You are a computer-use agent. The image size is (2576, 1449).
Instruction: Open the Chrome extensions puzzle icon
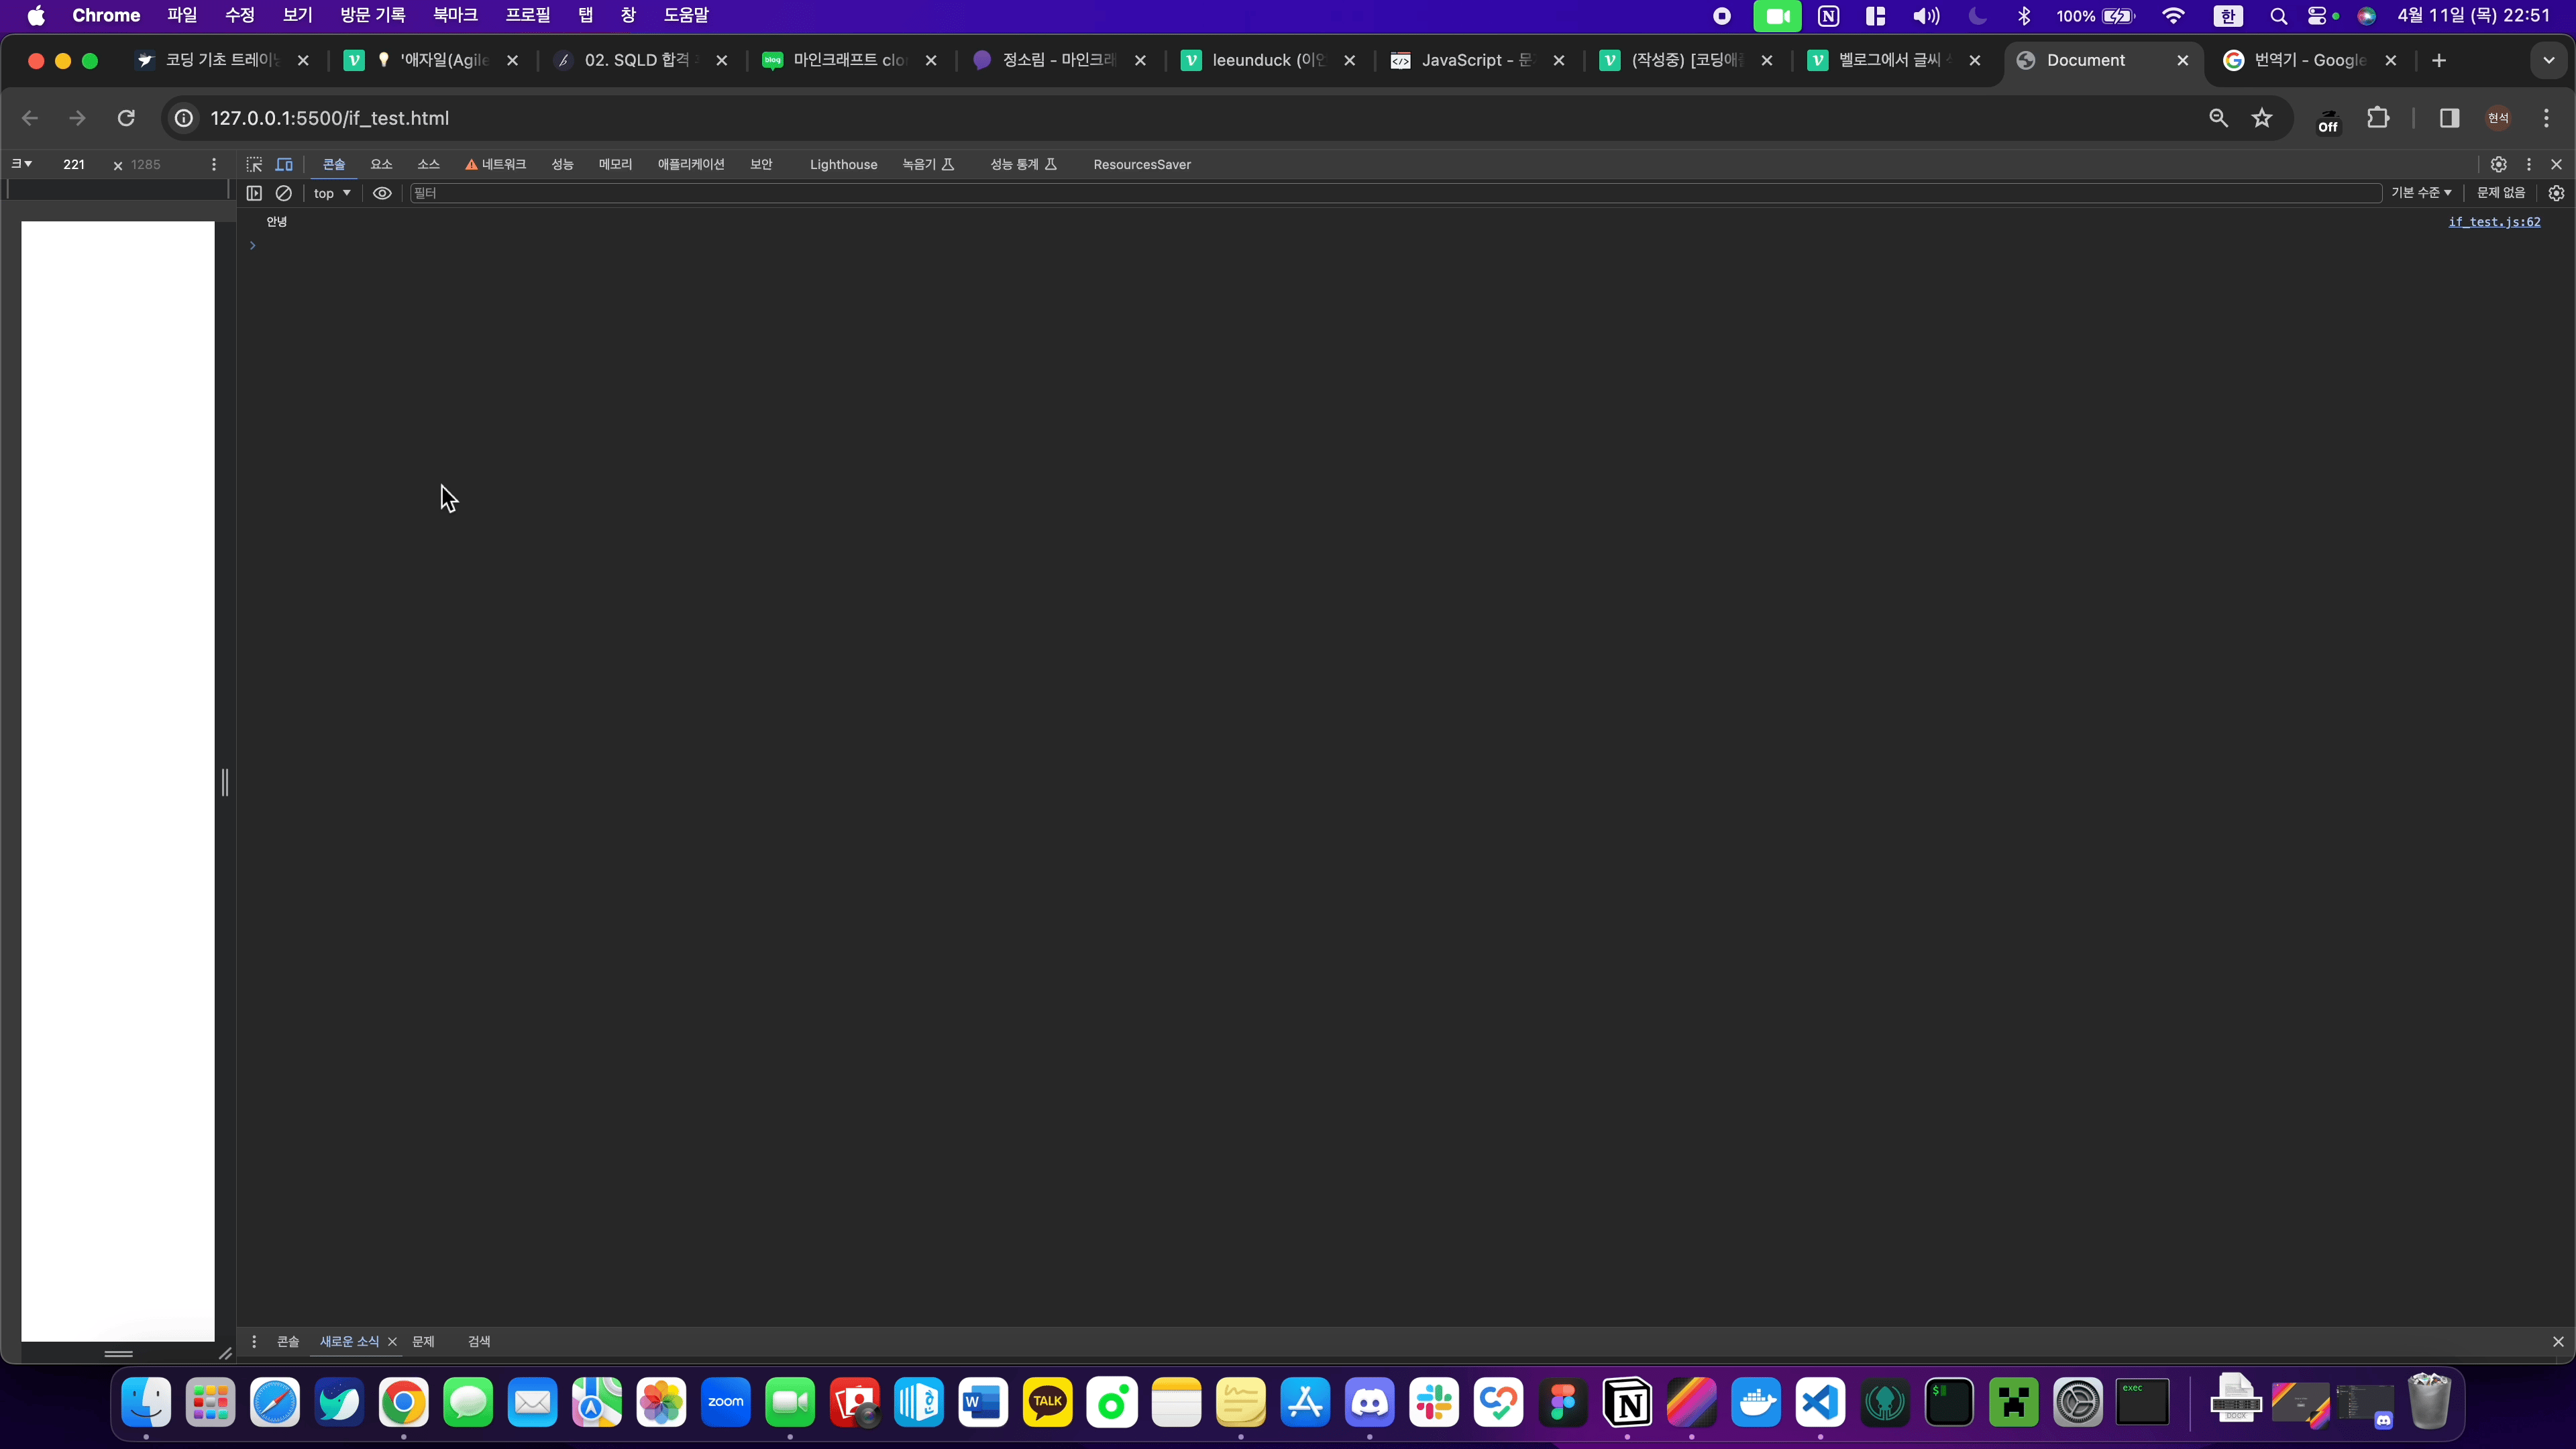[x=2378, y=118]
